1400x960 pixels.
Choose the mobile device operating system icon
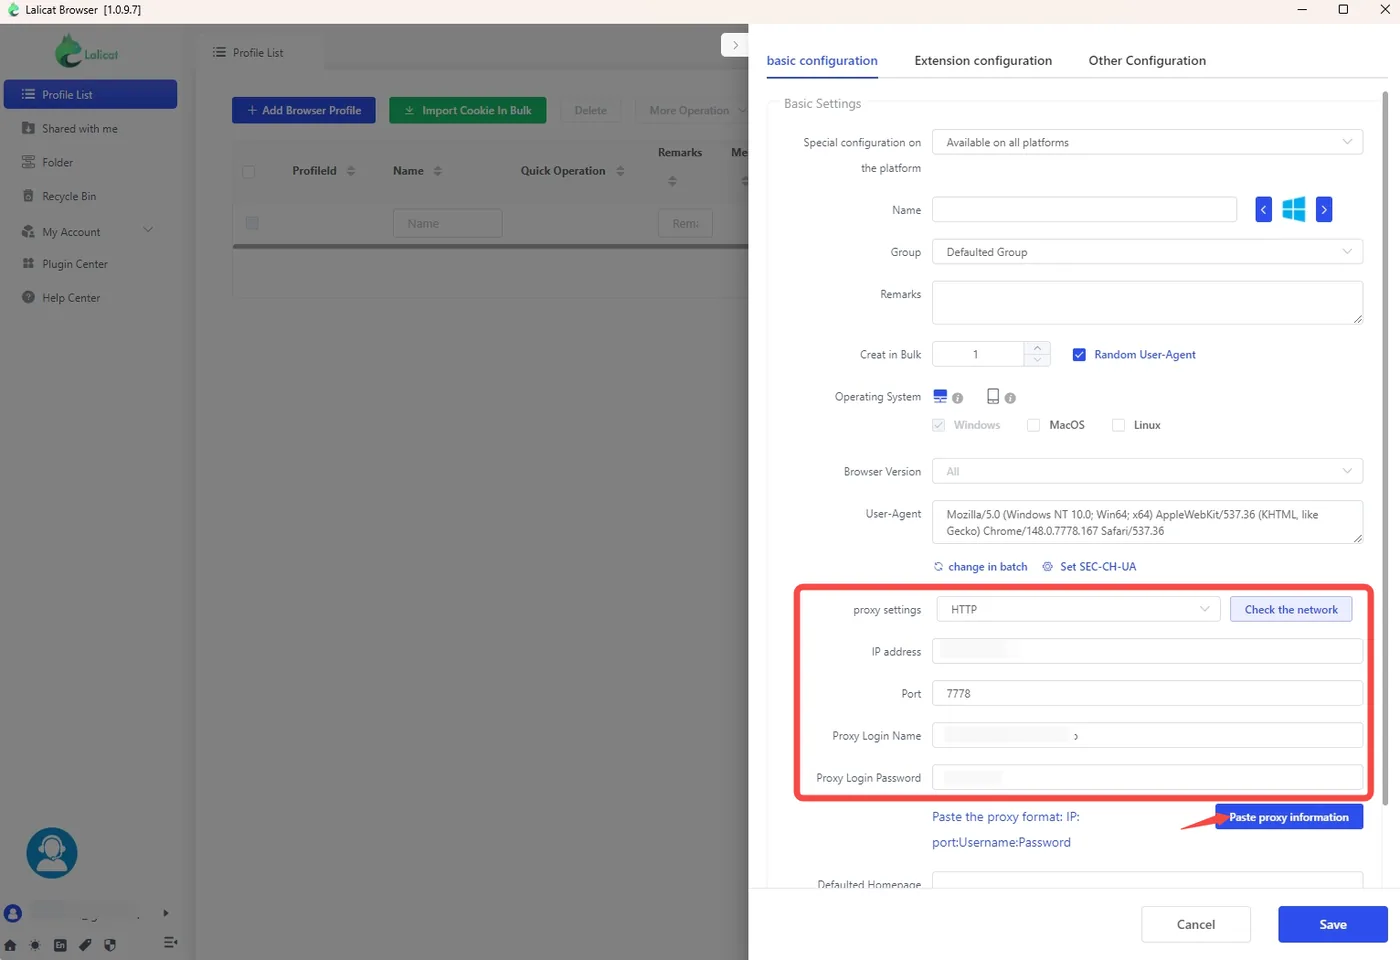[x=993, y=396]
